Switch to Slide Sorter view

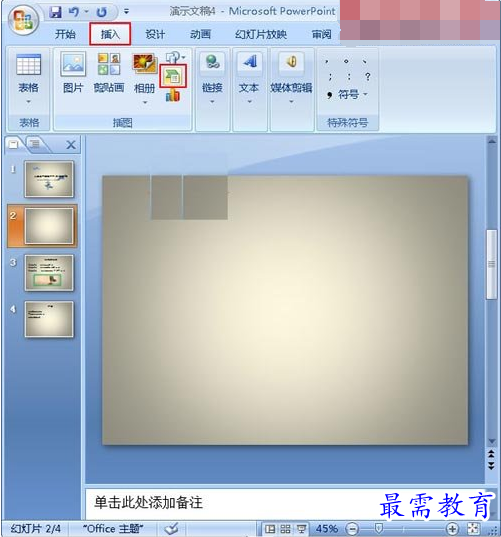tap(285, 529)
